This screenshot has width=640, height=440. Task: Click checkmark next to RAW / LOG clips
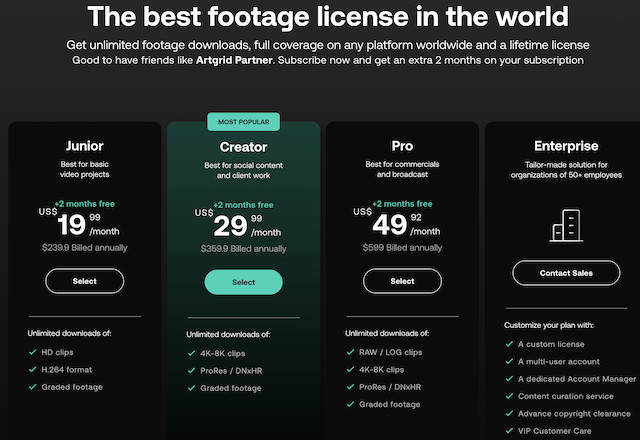tap(350, 352)
